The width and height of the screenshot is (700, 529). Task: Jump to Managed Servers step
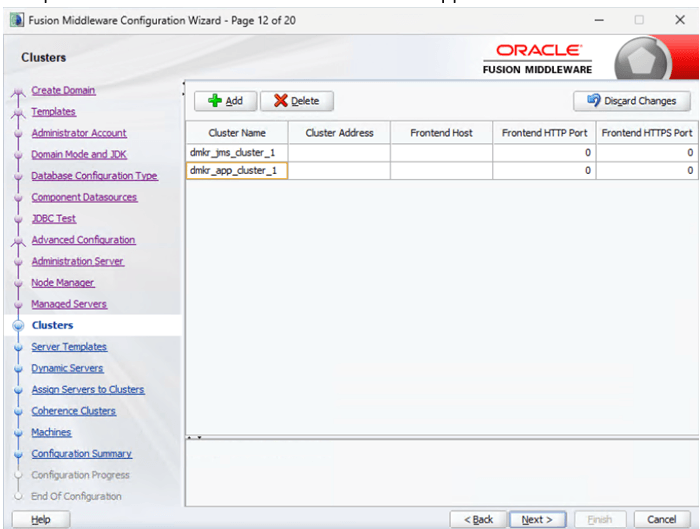[69, 304]
